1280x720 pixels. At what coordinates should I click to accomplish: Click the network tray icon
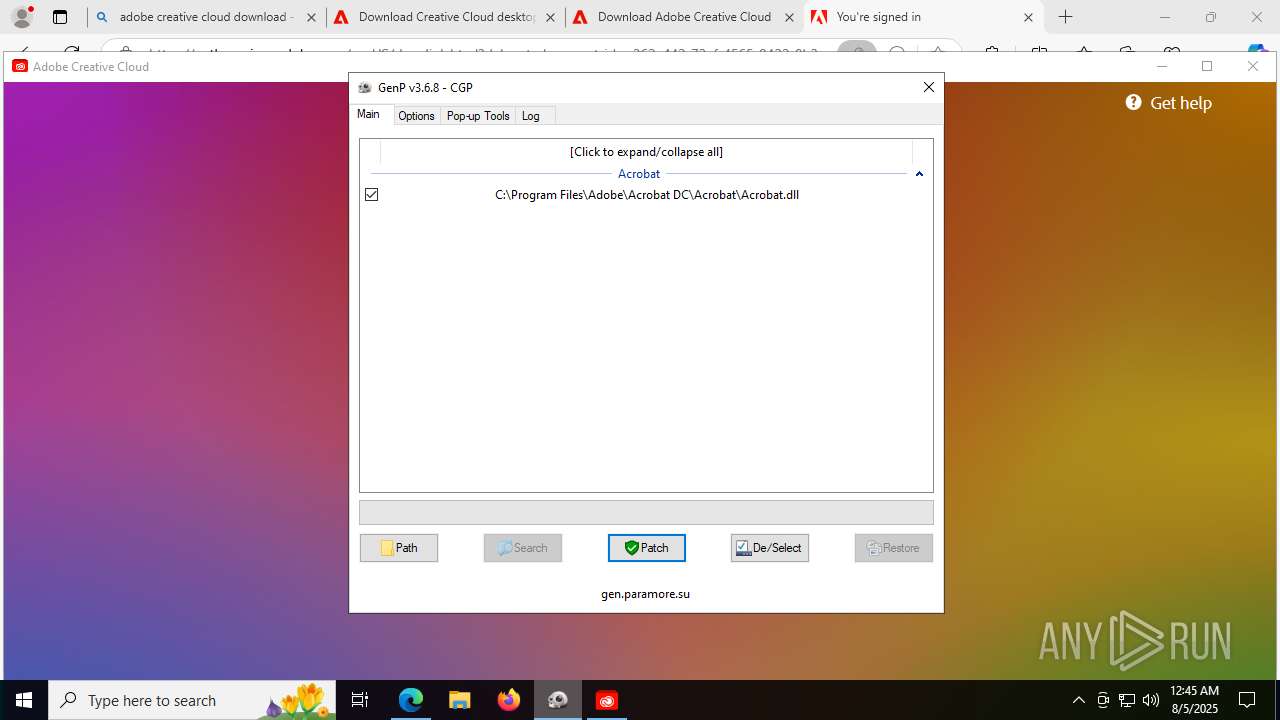(x=1127, y=700)
